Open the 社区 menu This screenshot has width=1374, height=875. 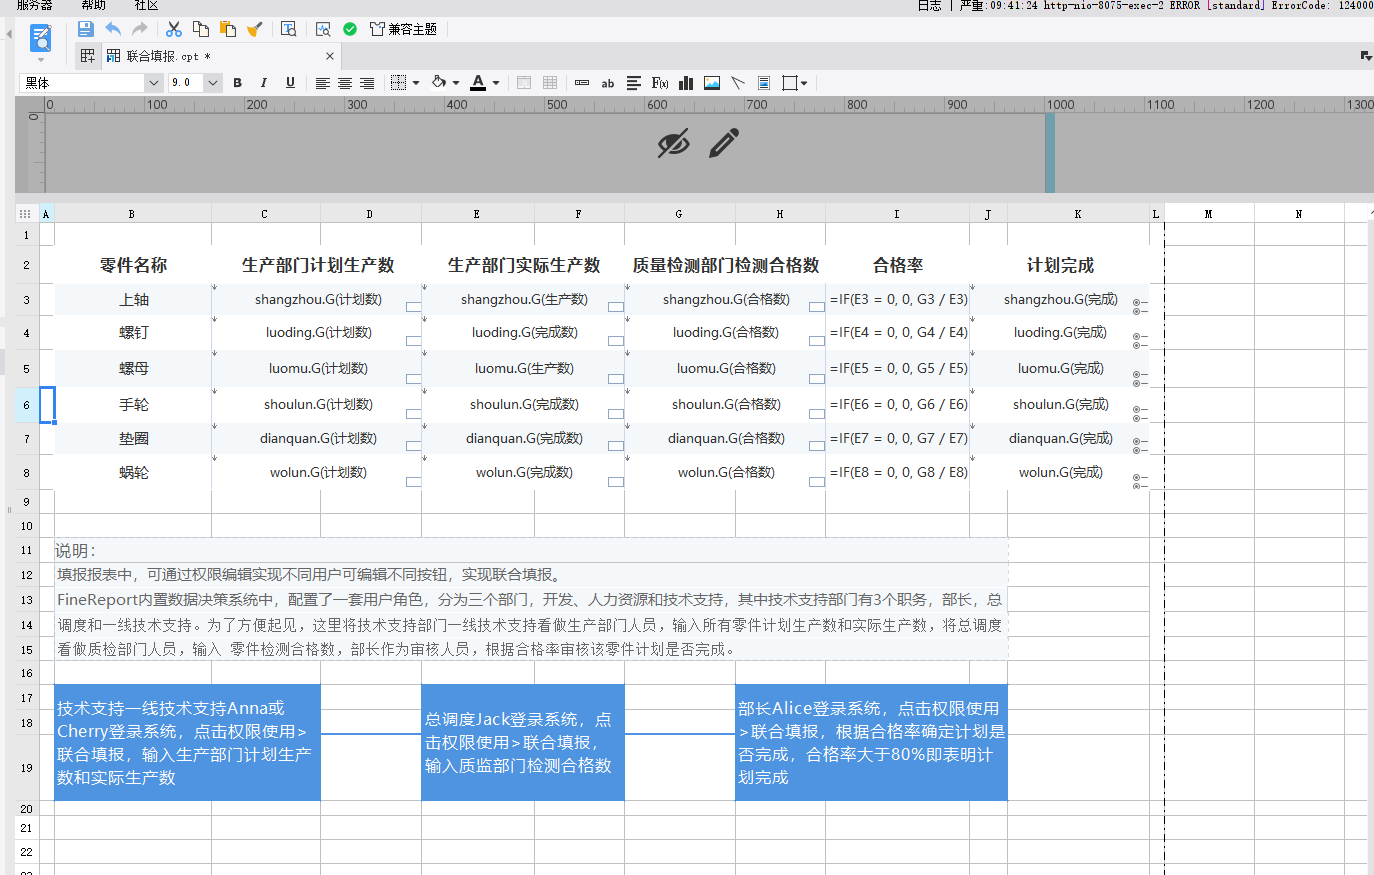click(x=147, y=5)
